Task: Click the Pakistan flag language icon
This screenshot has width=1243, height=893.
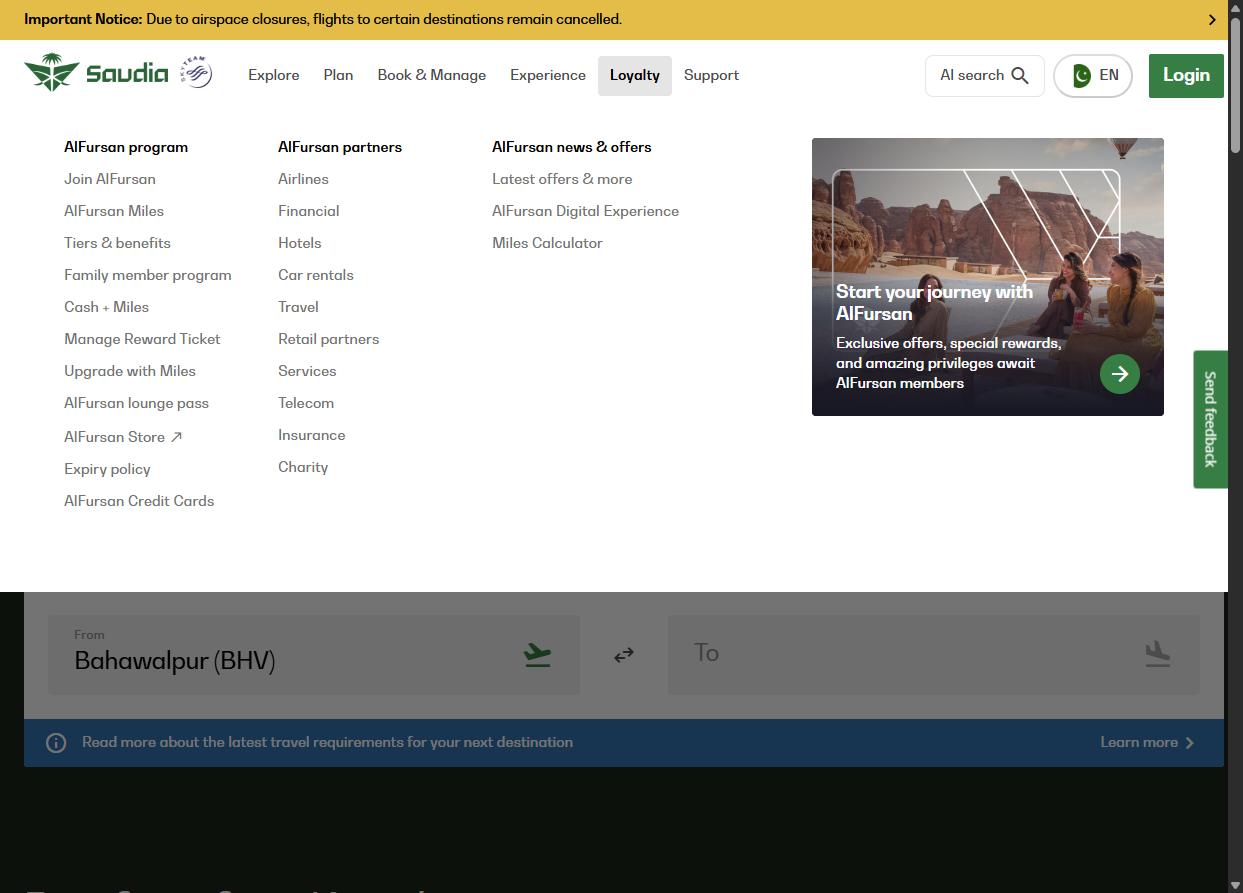Action: (1081, 76)
